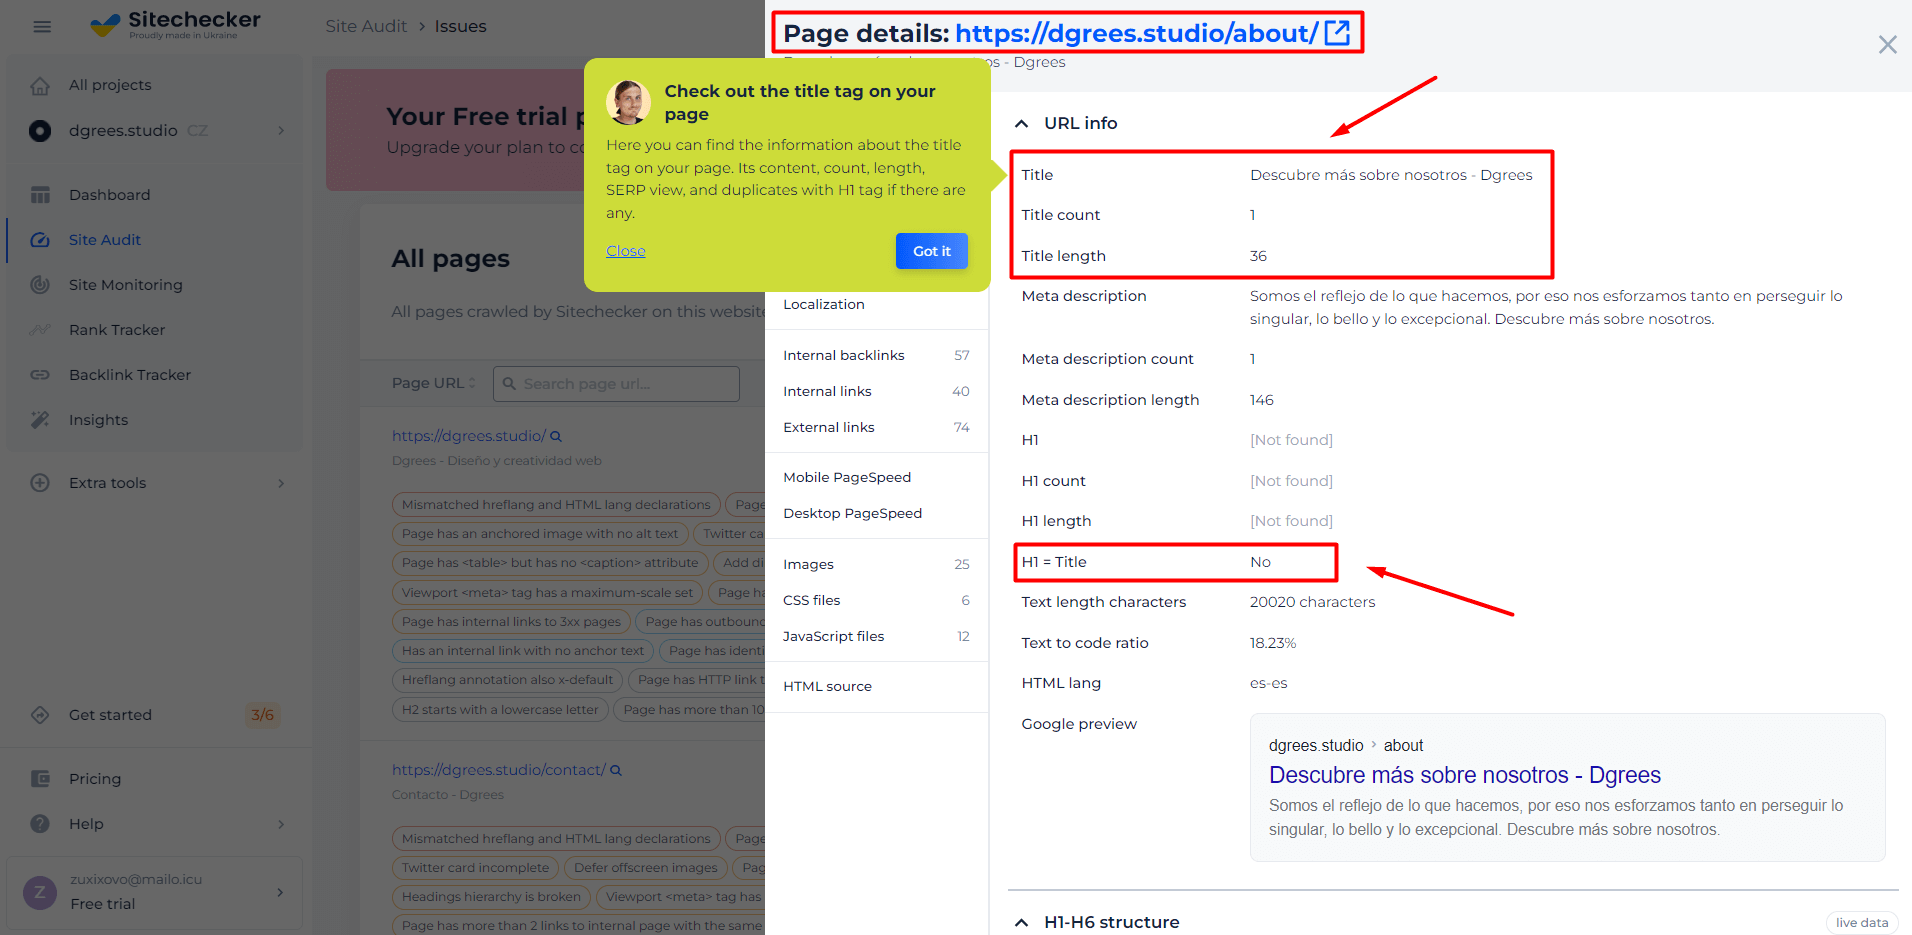Click the Insights wand icon
The height and width of the screenshot is (935, 1912).
[40, 420]
